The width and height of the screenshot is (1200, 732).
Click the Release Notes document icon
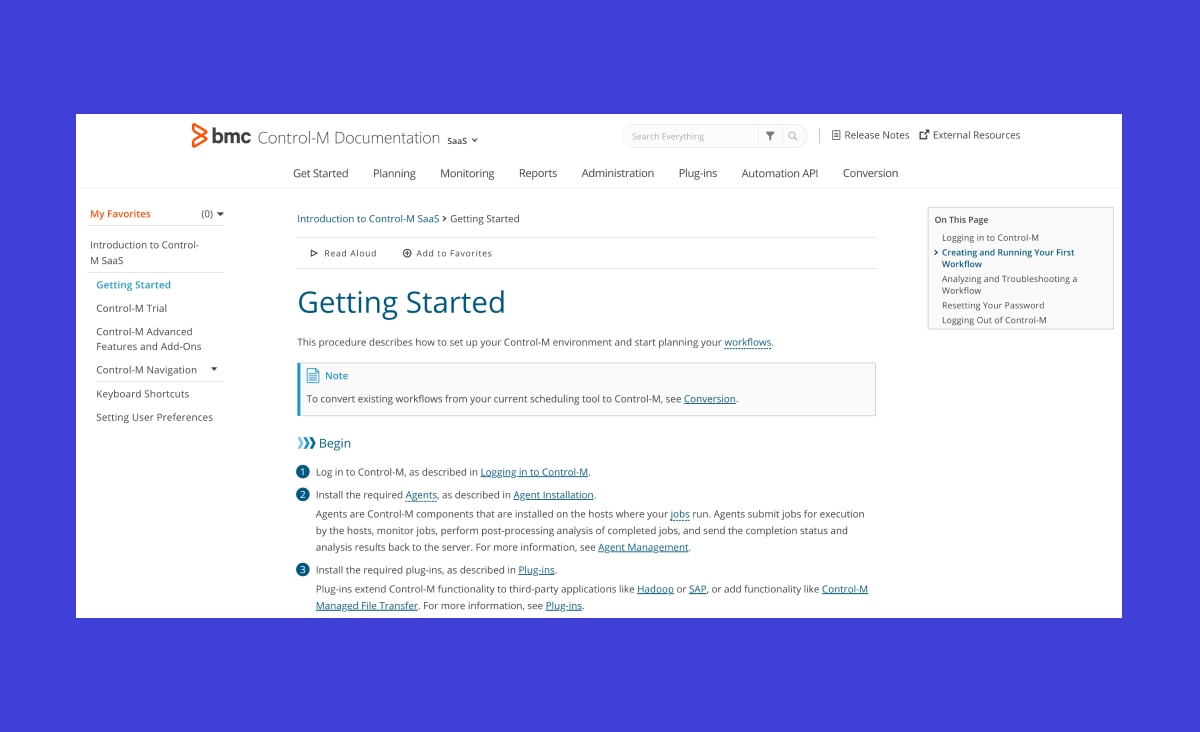tap(836, 134)
